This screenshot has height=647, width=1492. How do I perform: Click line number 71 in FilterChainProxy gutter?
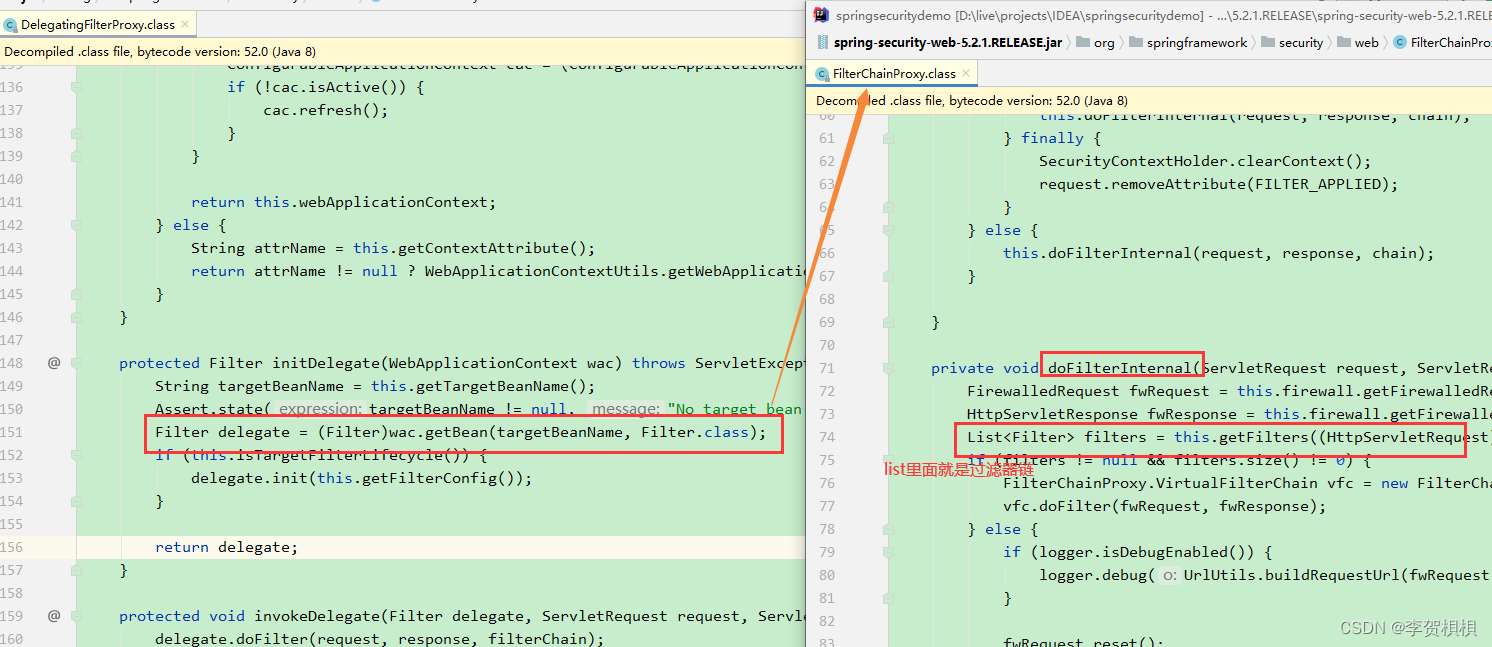[826, 368]
